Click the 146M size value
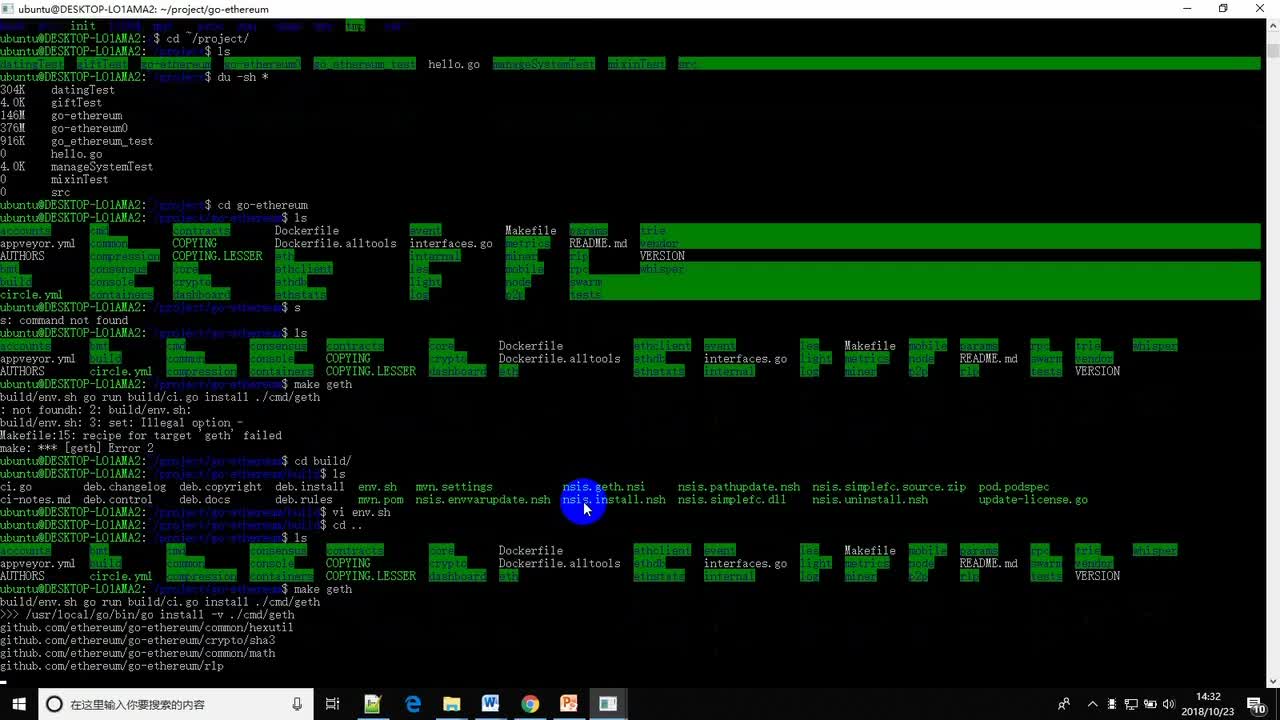The image size is (1280, 720). [x=13, y=116]
